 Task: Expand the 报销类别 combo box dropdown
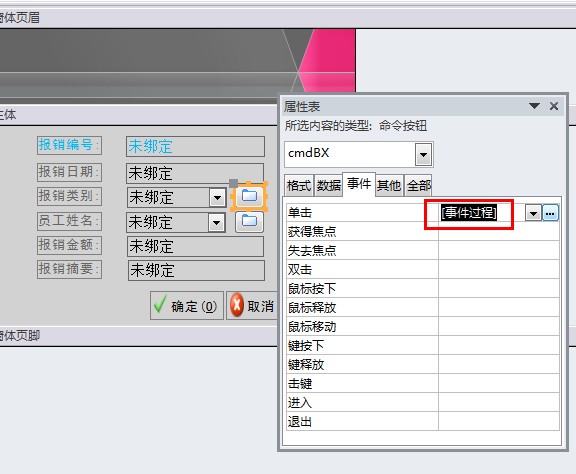(217, 198)
